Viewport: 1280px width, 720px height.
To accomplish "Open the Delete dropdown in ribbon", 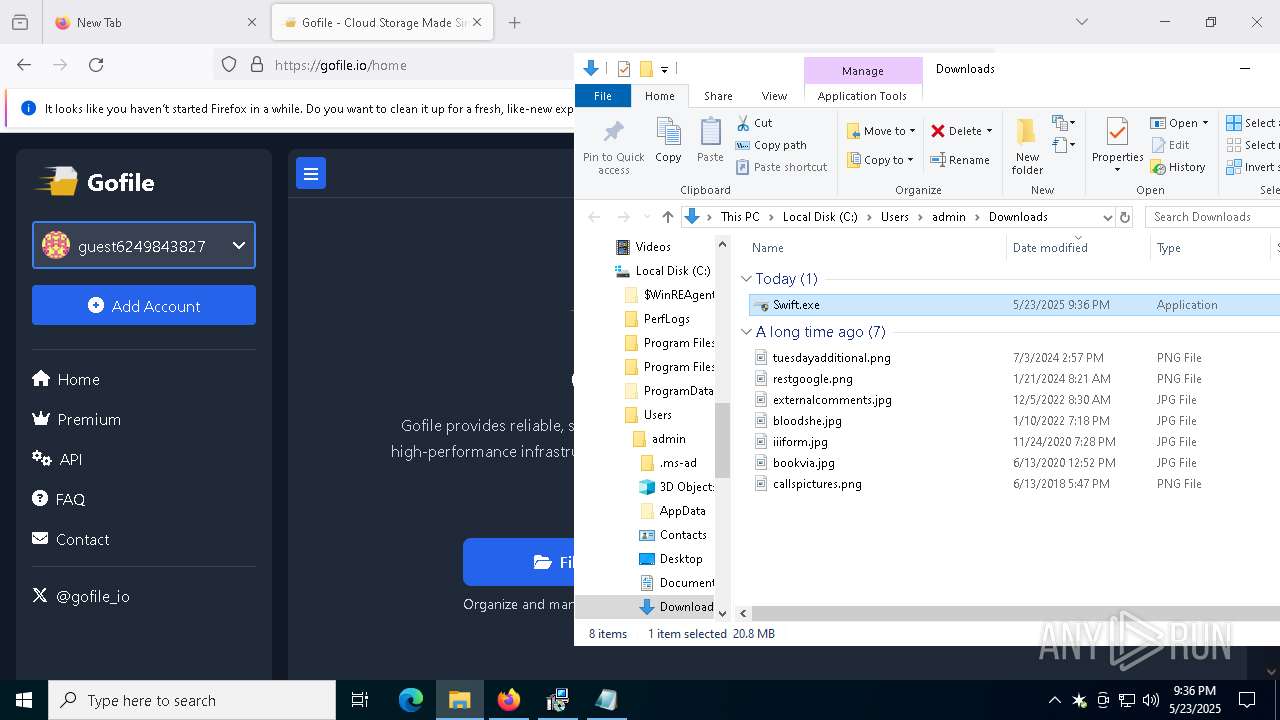I will tap(961, 131).
